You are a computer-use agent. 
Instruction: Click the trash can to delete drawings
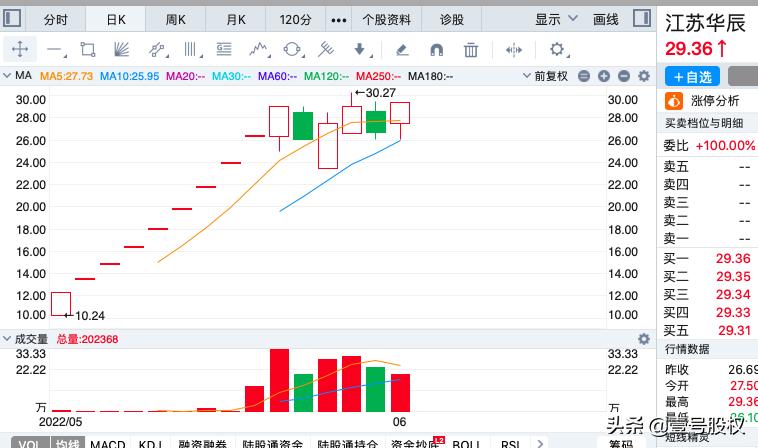tap(471, 49)
